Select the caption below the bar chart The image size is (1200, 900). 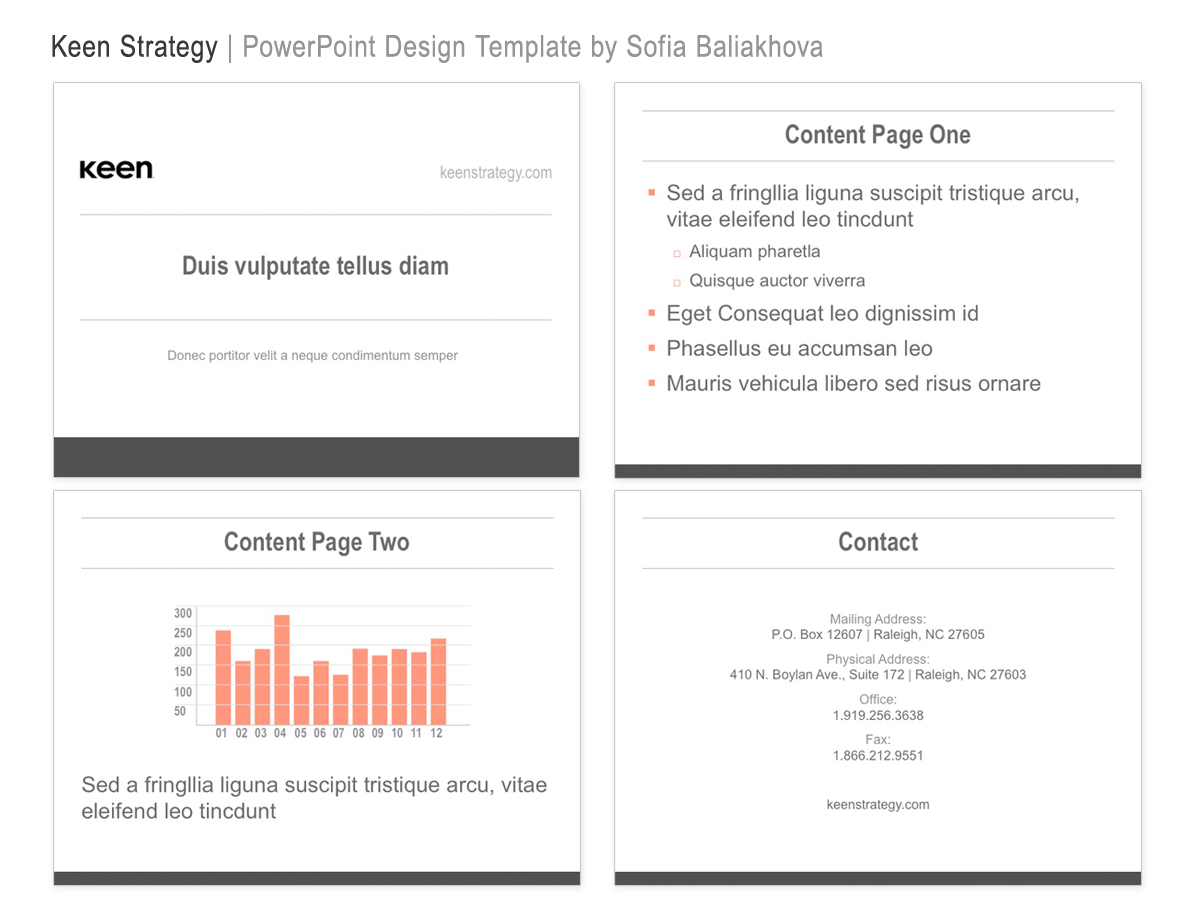(x=314, y=798)
